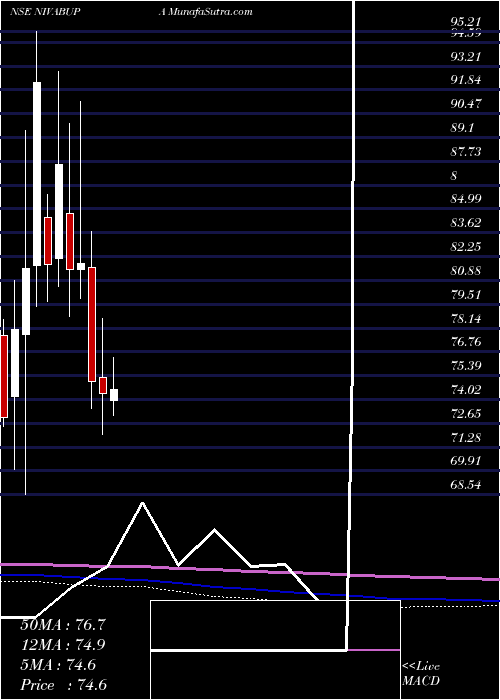Click the 69.91 price axis label
500x700 pixels.
[465, 461]
